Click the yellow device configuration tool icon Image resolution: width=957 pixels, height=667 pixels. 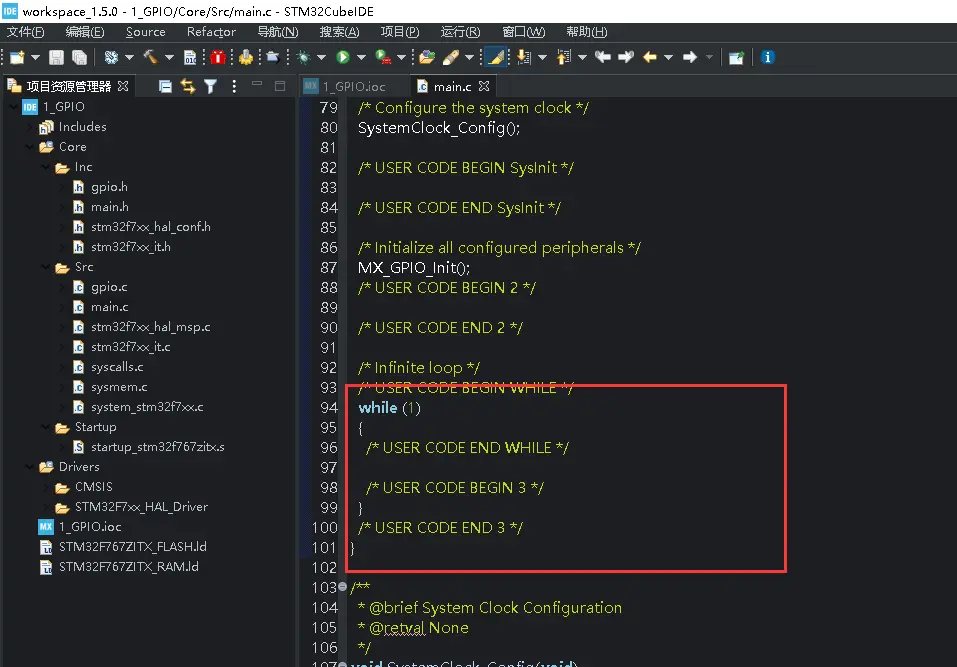[246, 57]
